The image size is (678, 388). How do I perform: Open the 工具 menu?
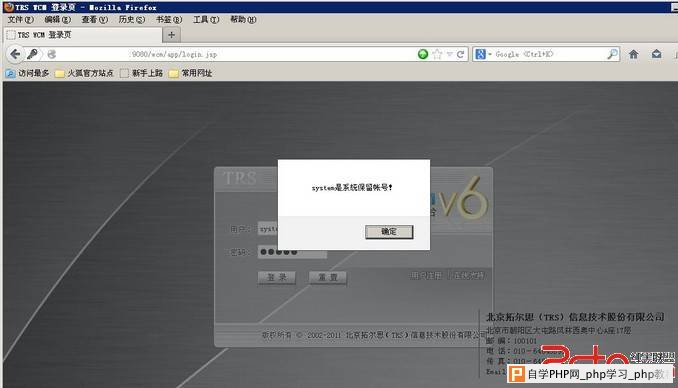click(206, 19)
